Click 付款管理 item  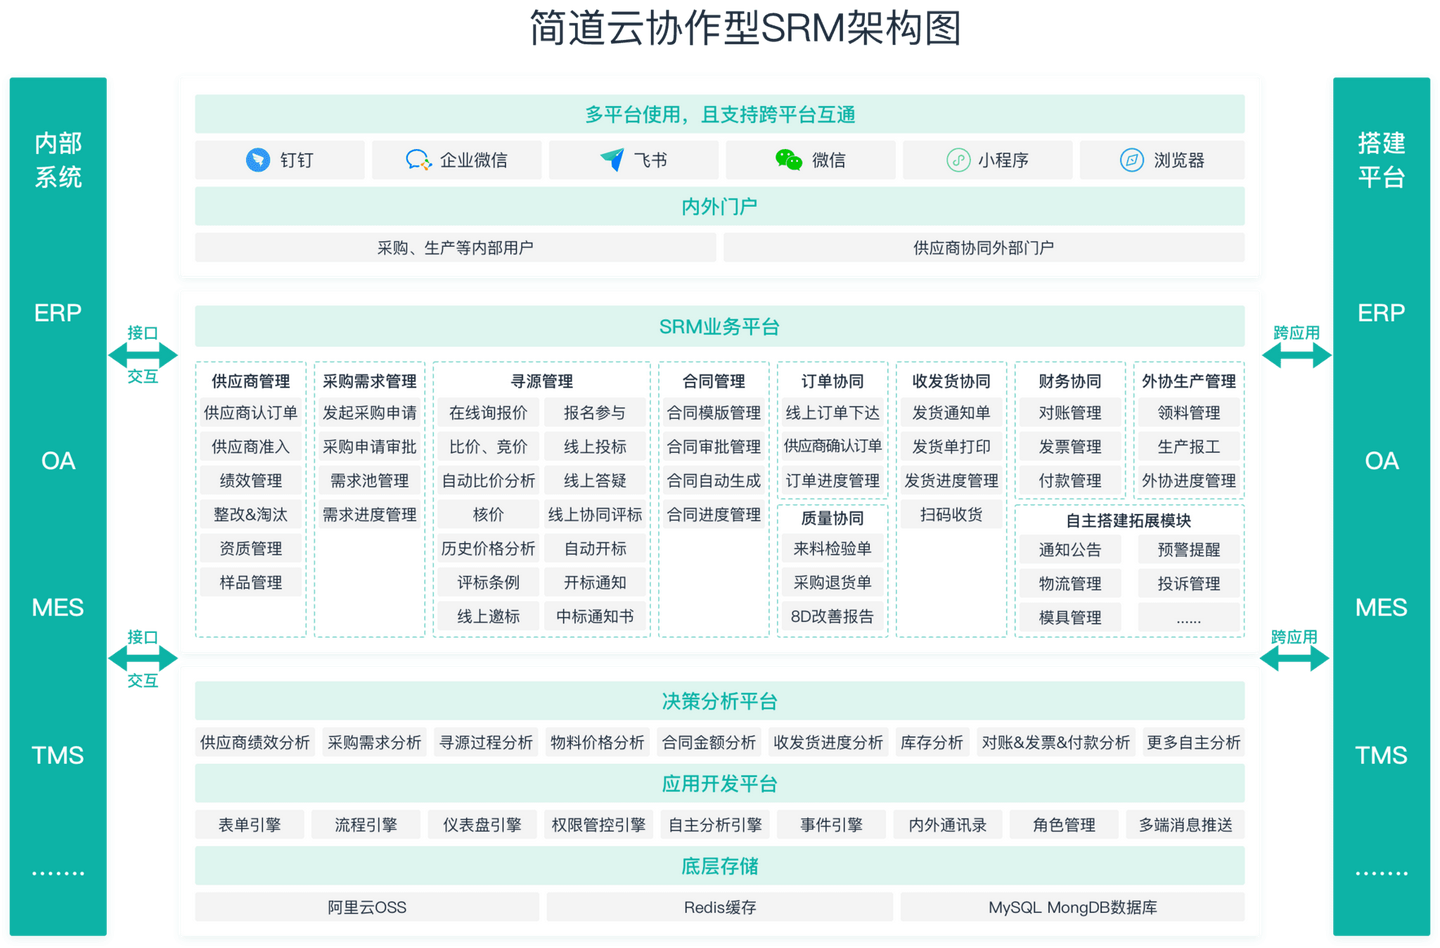1070,481
